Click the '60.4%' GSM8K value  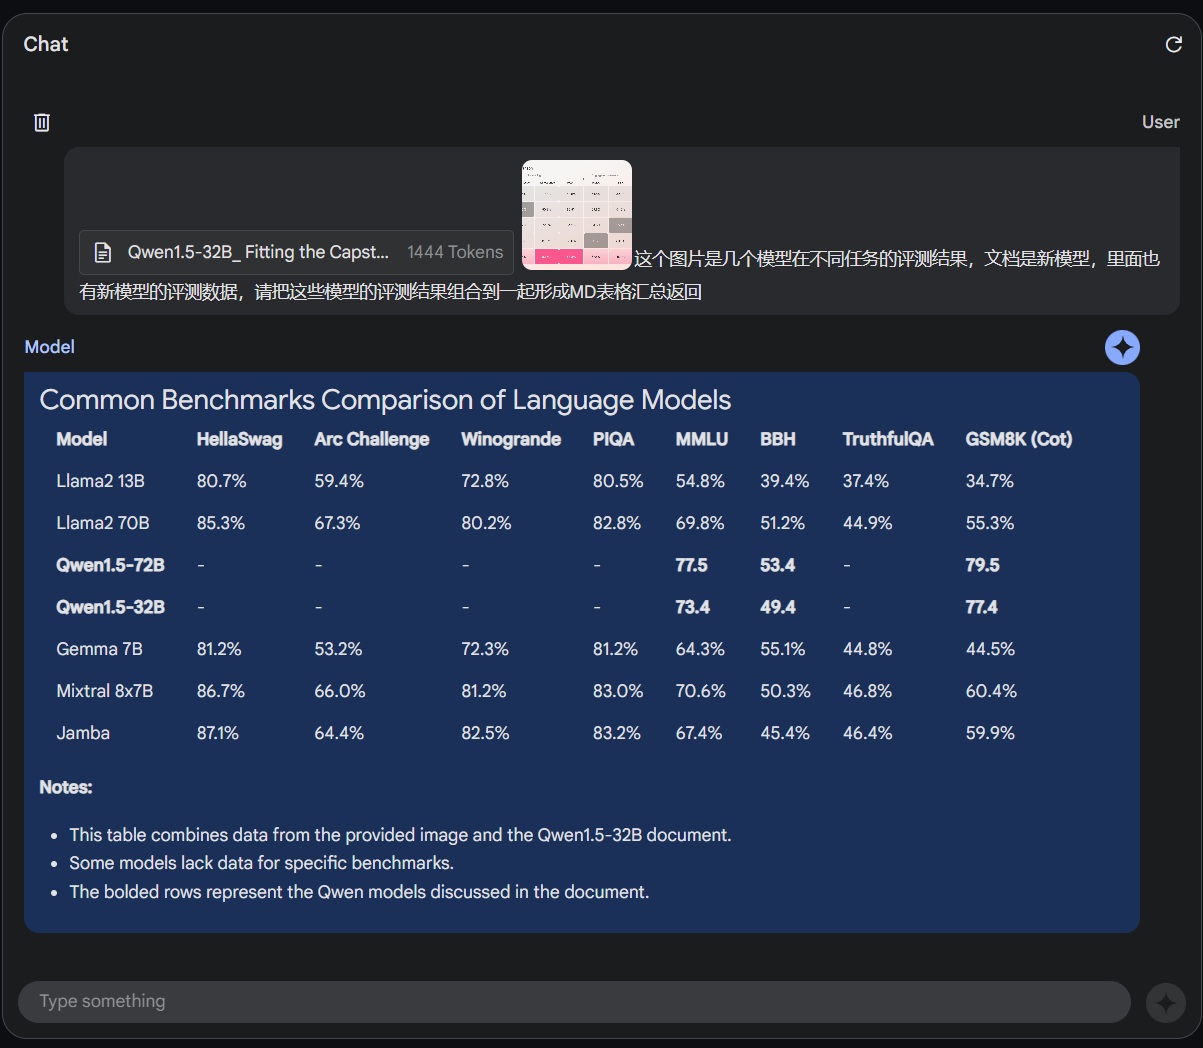click(x=992, y=691)
